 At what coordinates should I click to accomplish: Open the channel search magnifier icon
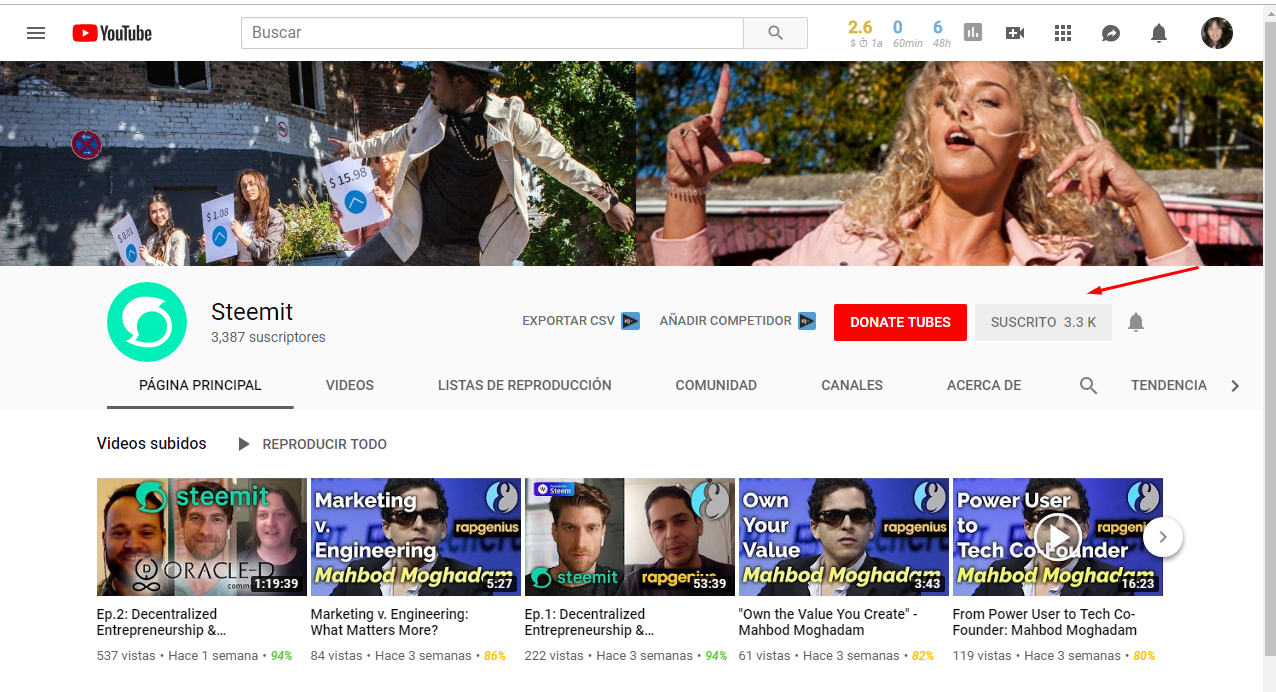(x=1088, y=385)
